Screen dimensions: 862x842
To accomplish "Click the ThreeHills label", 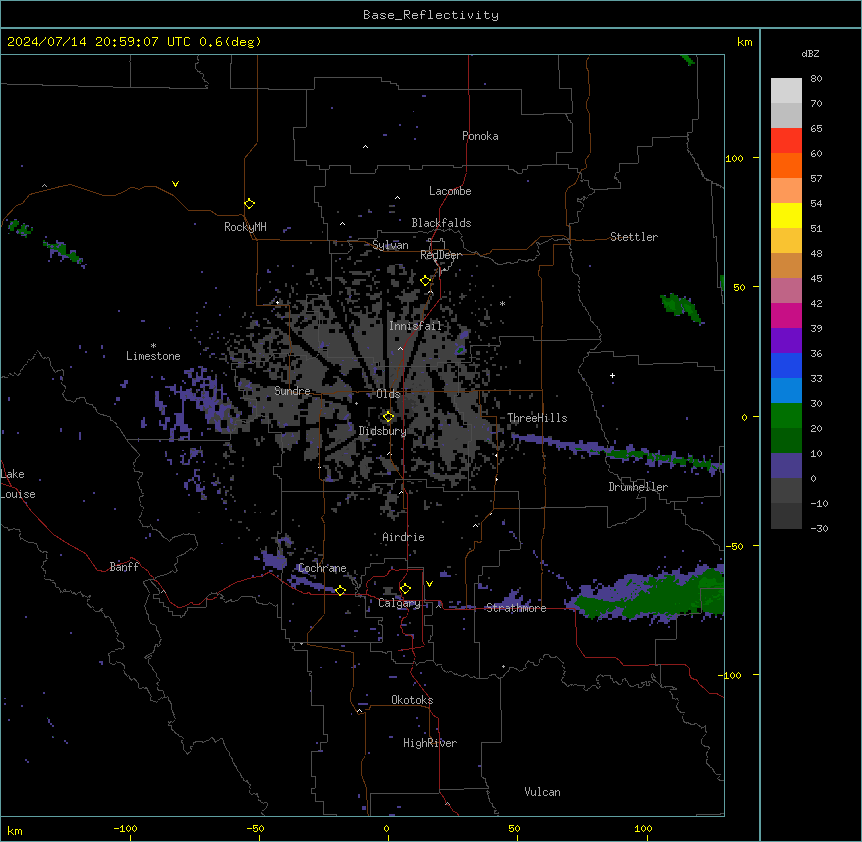I will 537,418.
